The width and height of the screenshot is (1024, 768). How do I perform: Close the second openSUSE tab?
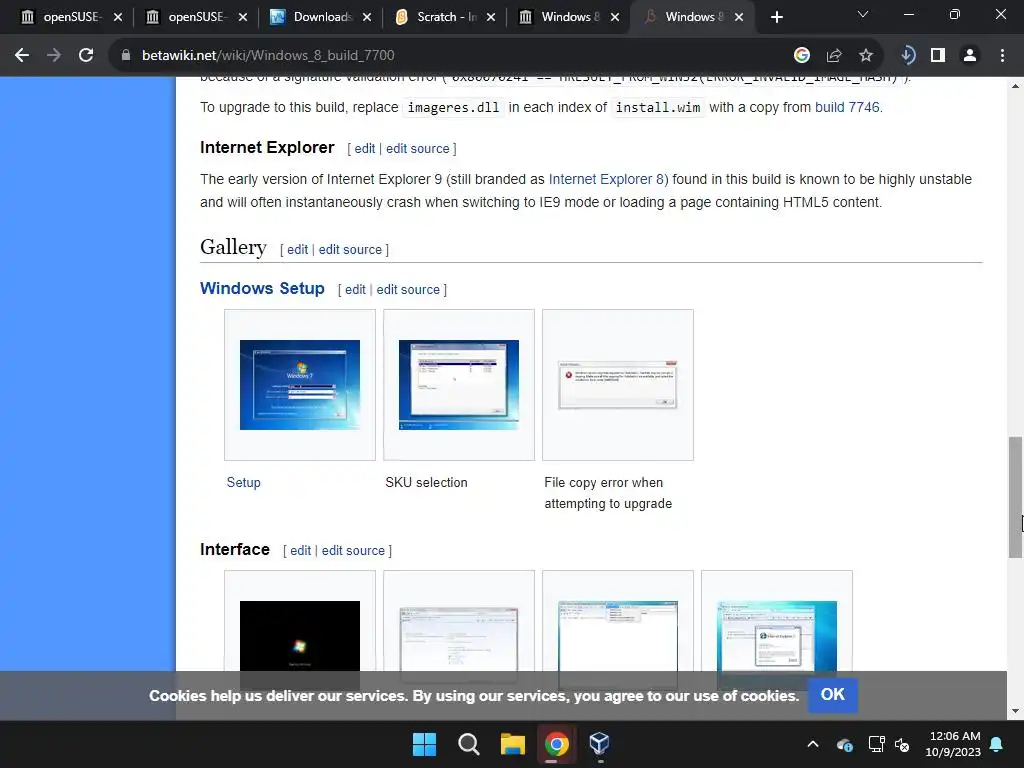click(243, 17)
